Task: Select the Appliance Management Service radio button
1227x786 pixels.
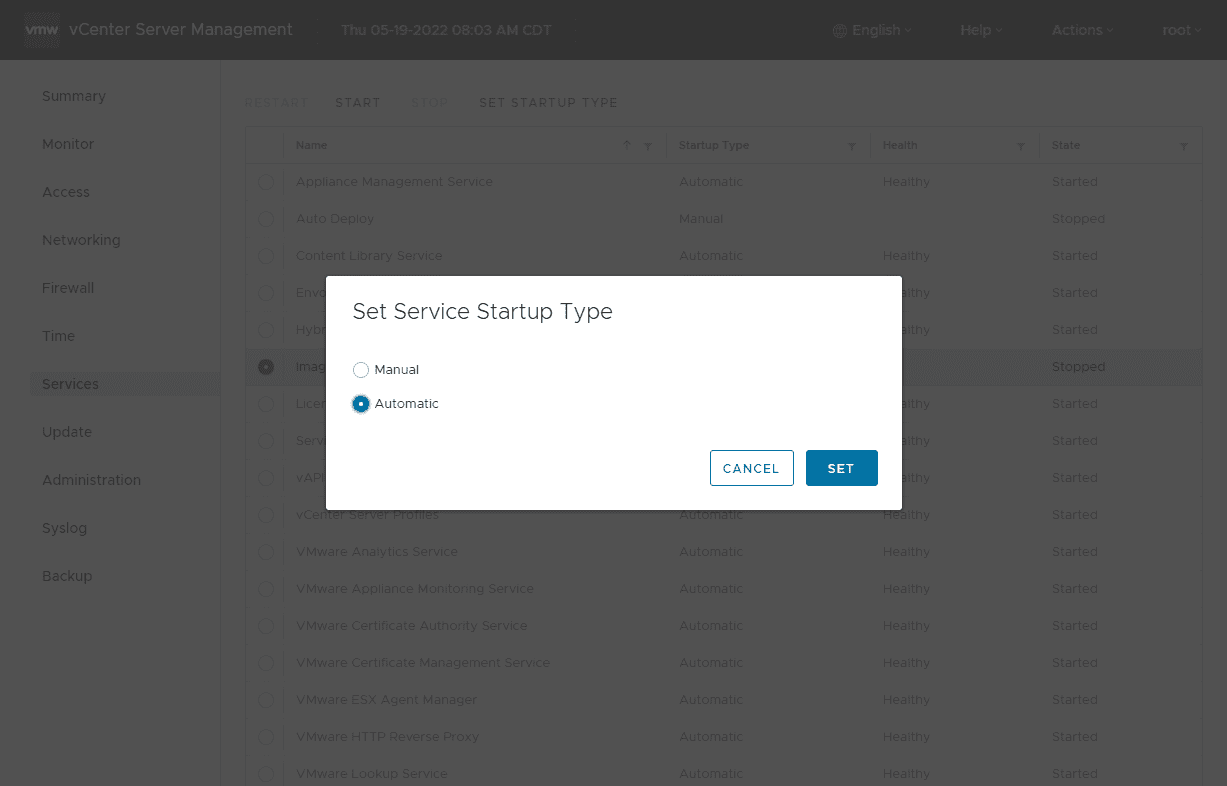Action: (266, 182)
